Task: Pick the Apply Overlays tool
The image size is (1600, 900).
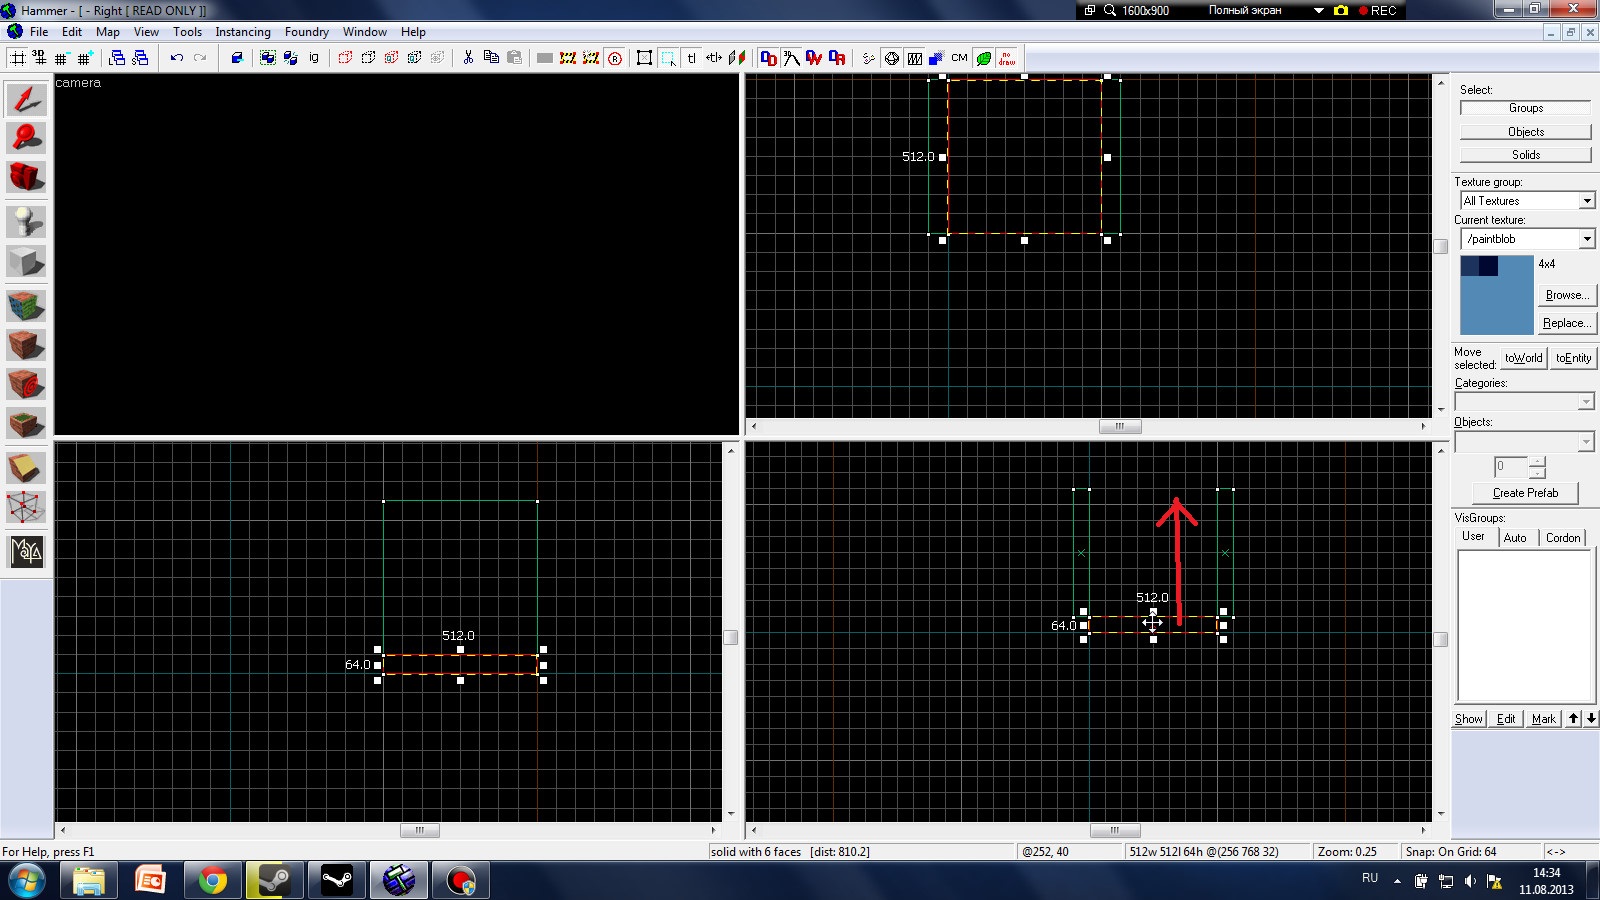Action: pos(27,423)
